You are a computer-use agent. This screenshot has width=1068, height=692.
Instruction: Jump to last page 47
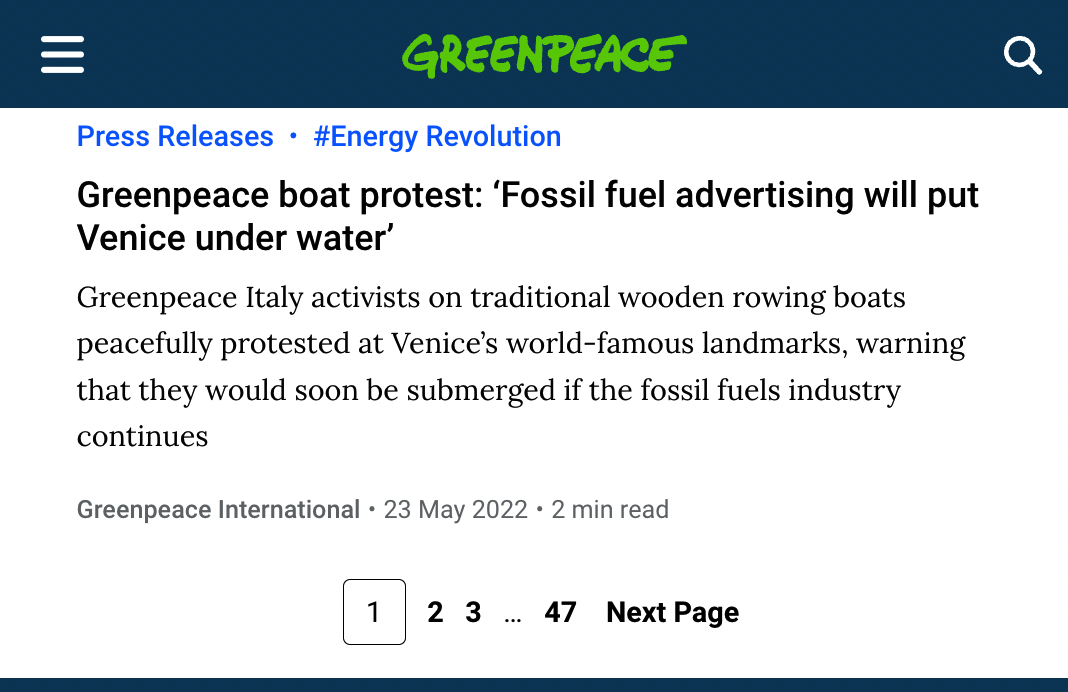560,612
